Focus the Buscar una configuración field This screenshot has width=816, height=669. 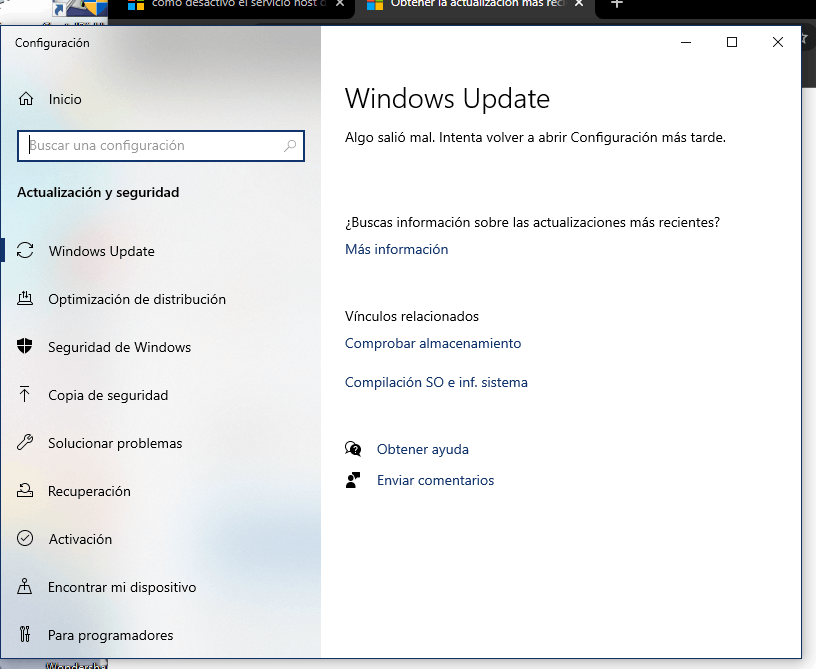(x=161, y=146)
